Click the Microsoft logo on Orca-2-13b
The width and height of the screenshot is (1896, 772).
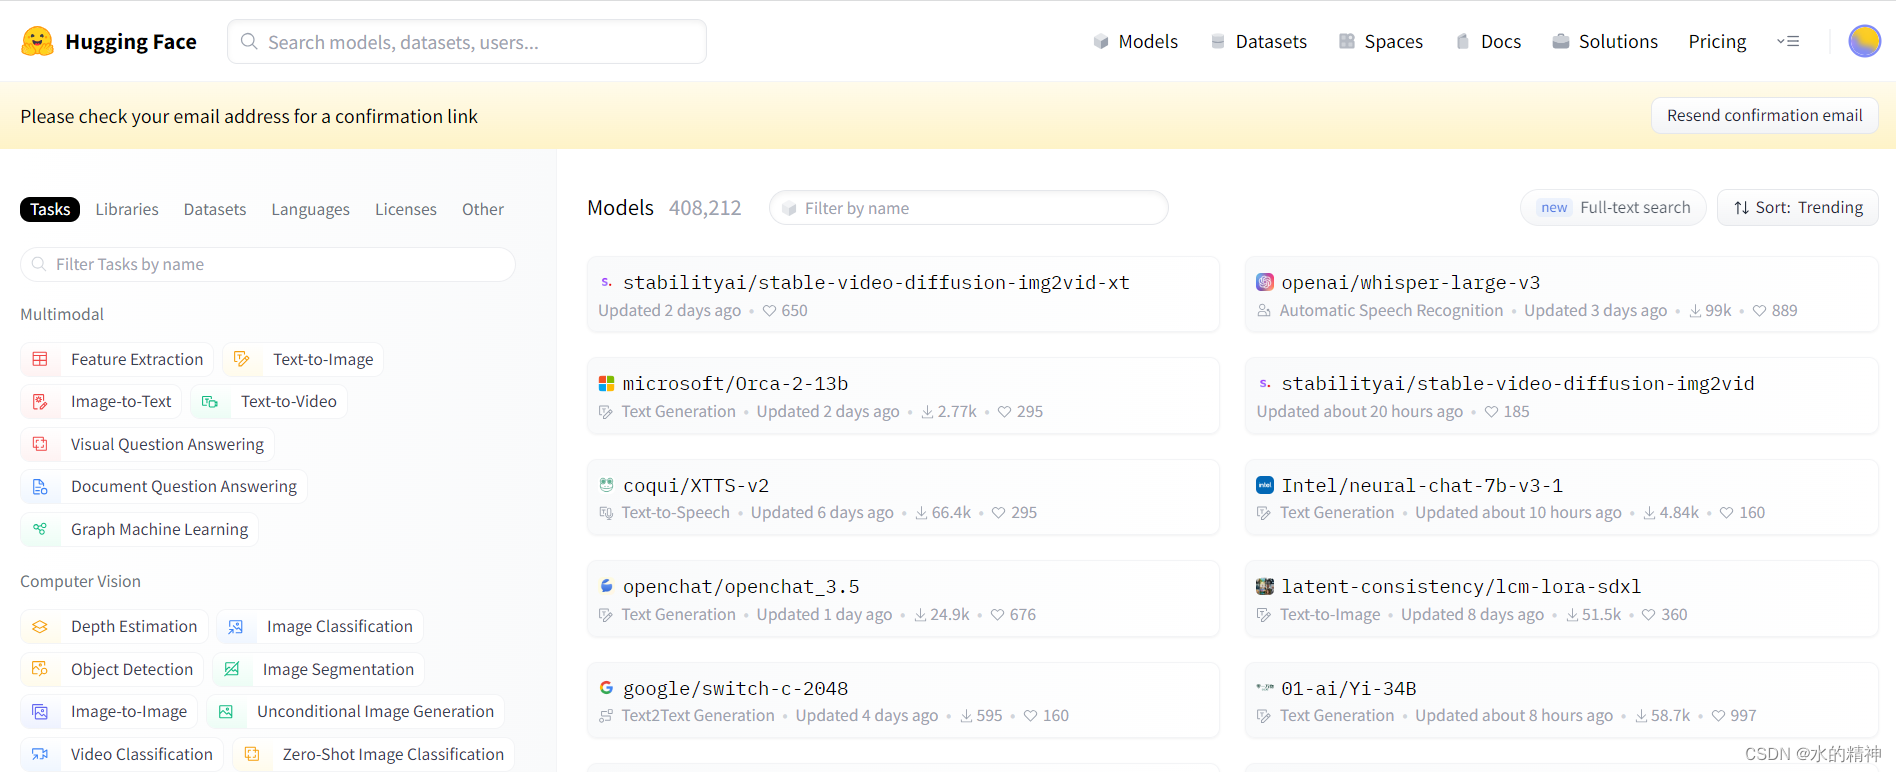point(606,384)
